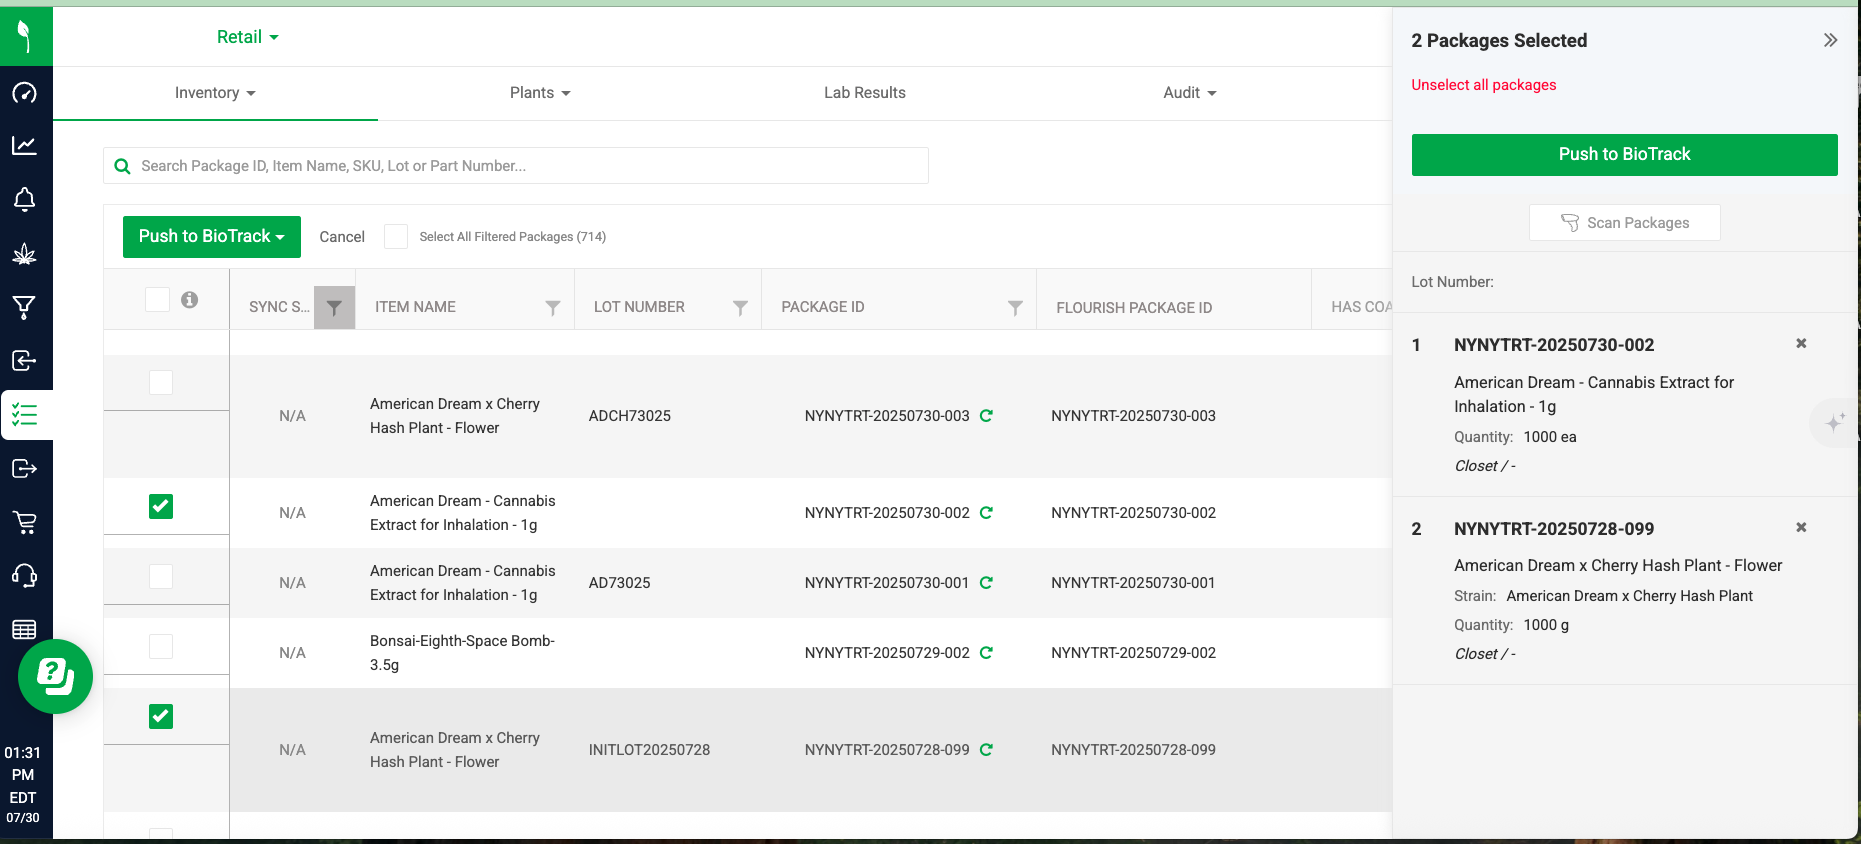Screen dimensions: 1861x844
Task: Open the funnel icon in sidebar
Action: coord(25,307)
